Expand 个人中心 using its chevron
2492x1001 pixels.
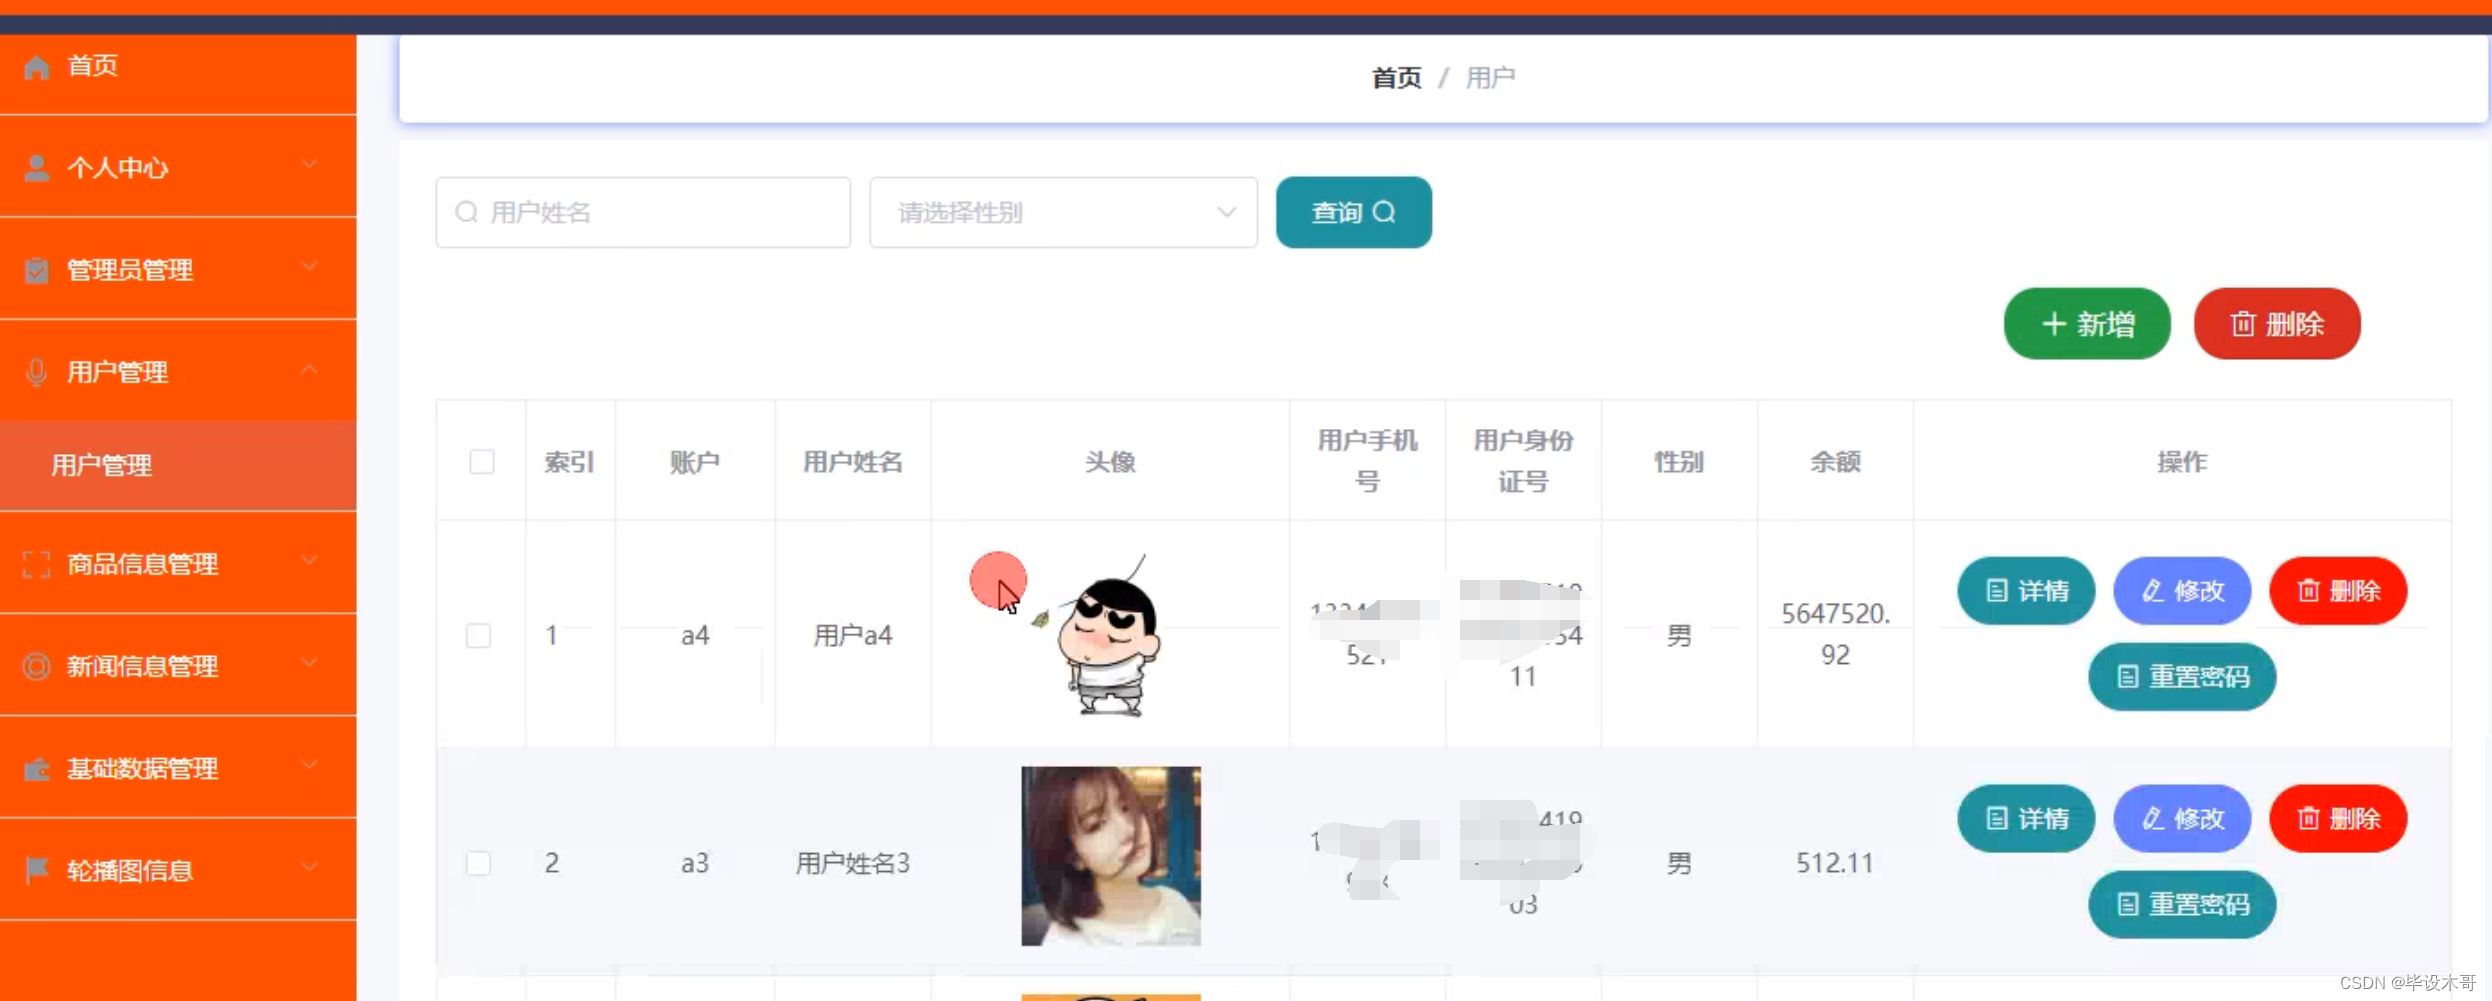[310, 165]
